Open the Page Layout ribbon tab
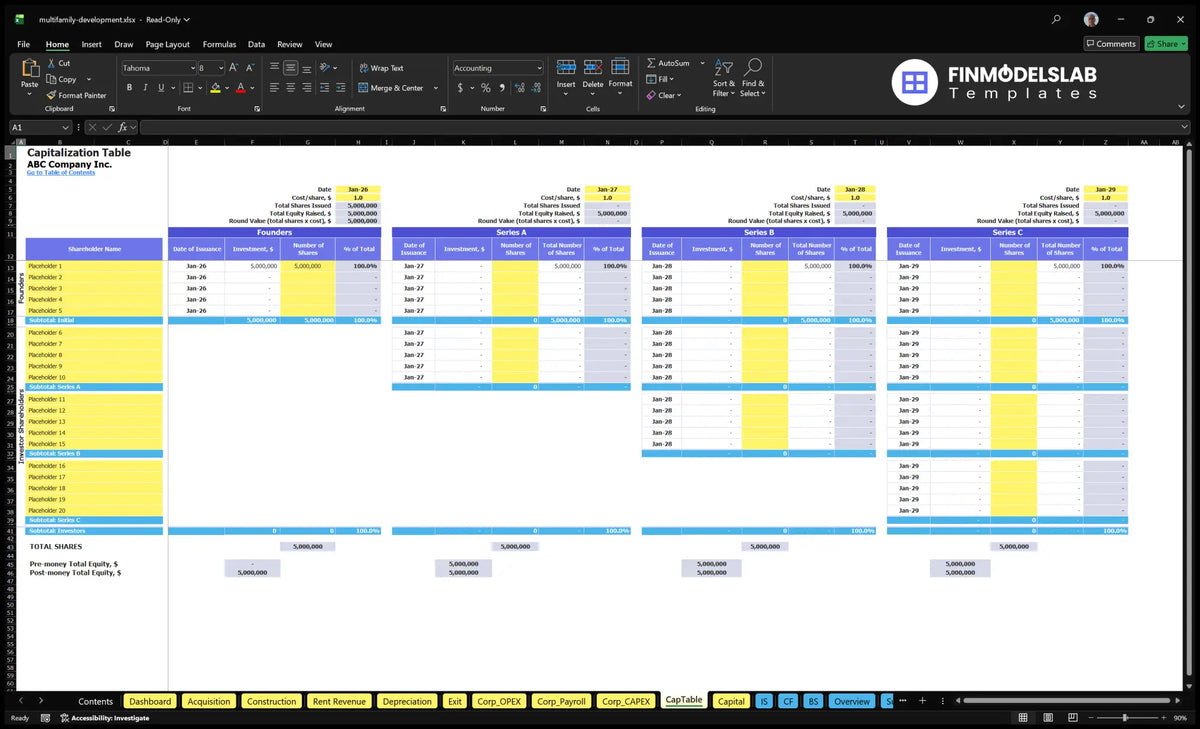 point(167,44)
